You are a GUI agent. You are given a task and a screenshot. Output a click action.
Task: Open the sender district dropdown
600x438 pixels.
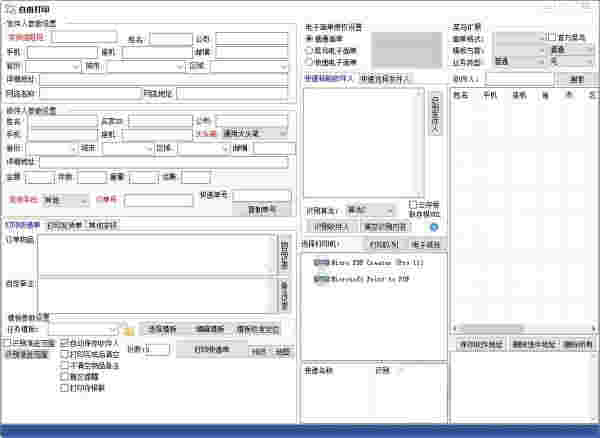(249, 67)
